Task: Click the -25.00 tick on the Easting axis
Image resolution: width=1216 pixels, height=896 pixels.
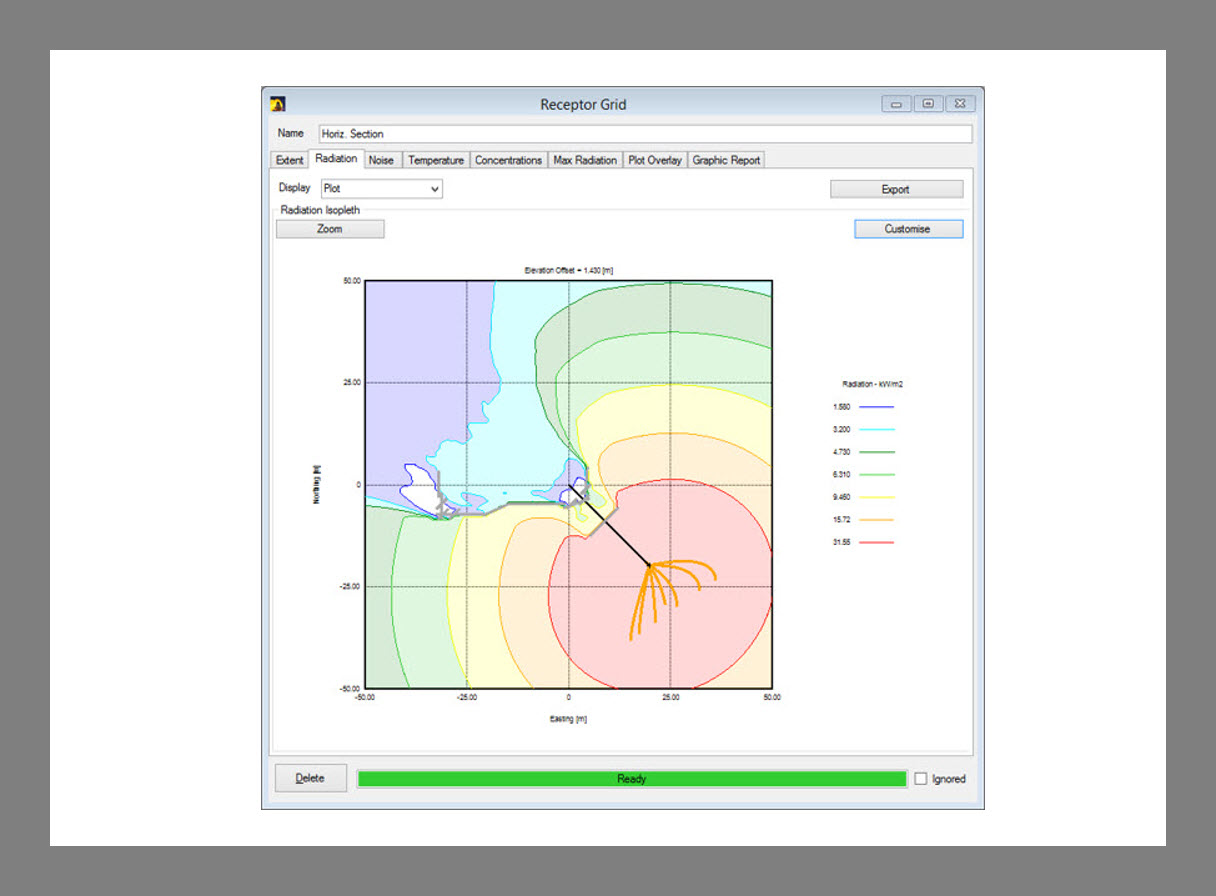Action: [x=466, y=697]
